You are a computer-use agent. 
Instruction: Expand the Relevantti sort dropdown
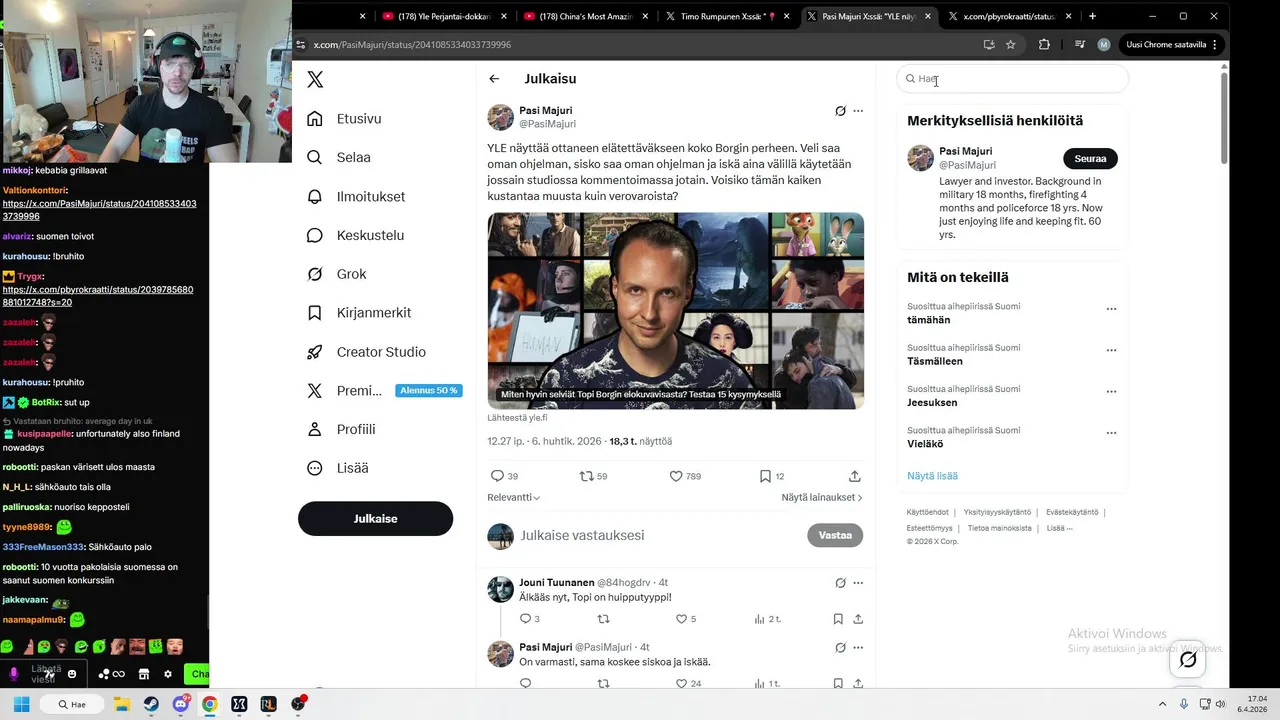point(513,497)
